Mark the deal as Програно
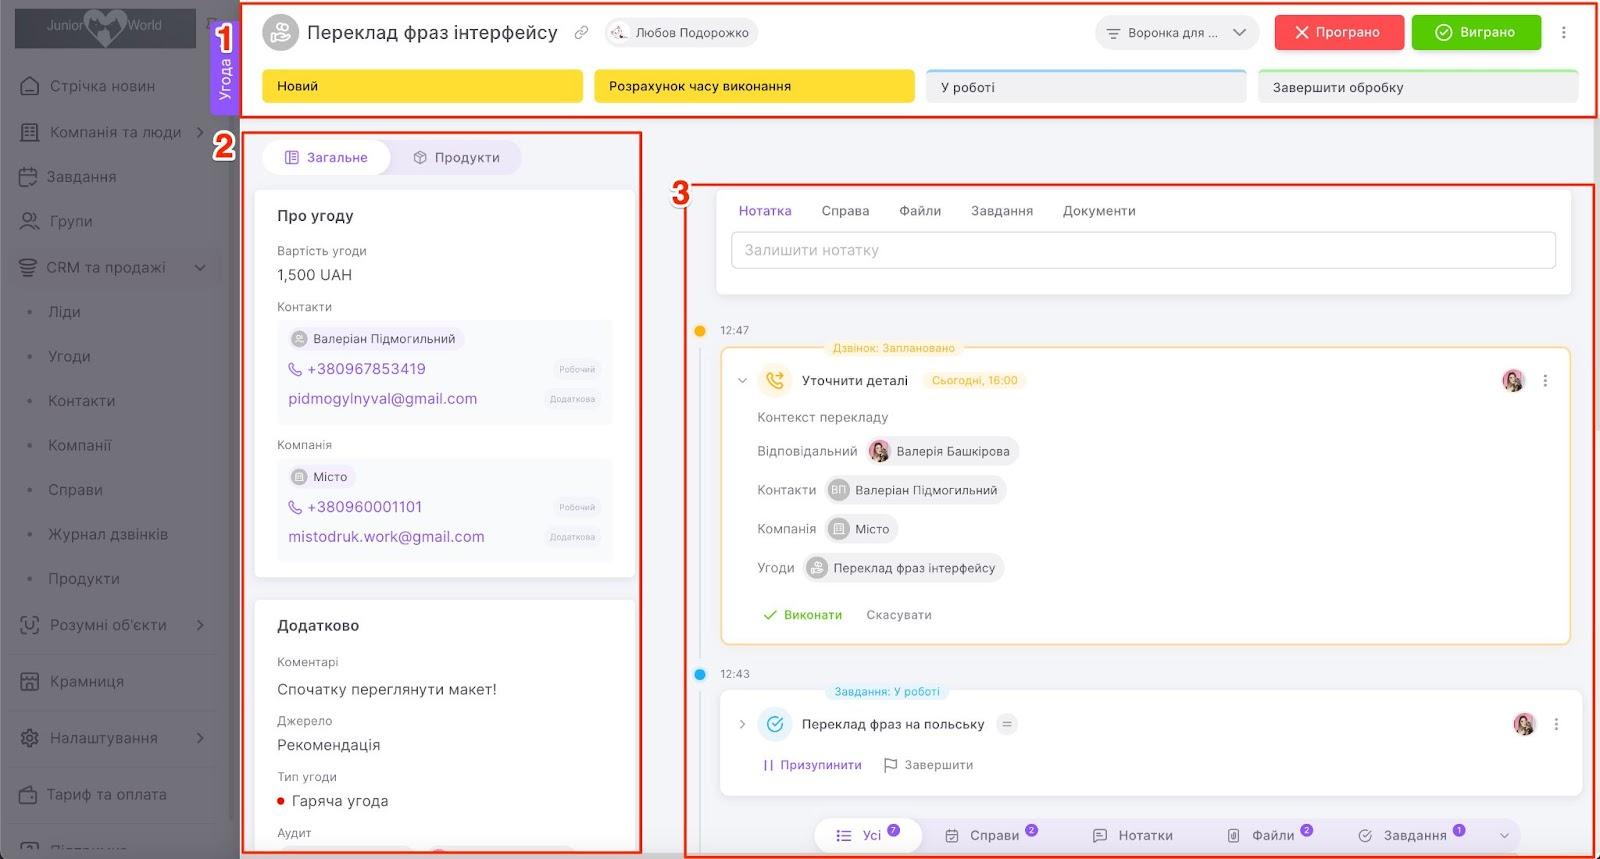 point(1338,33)
